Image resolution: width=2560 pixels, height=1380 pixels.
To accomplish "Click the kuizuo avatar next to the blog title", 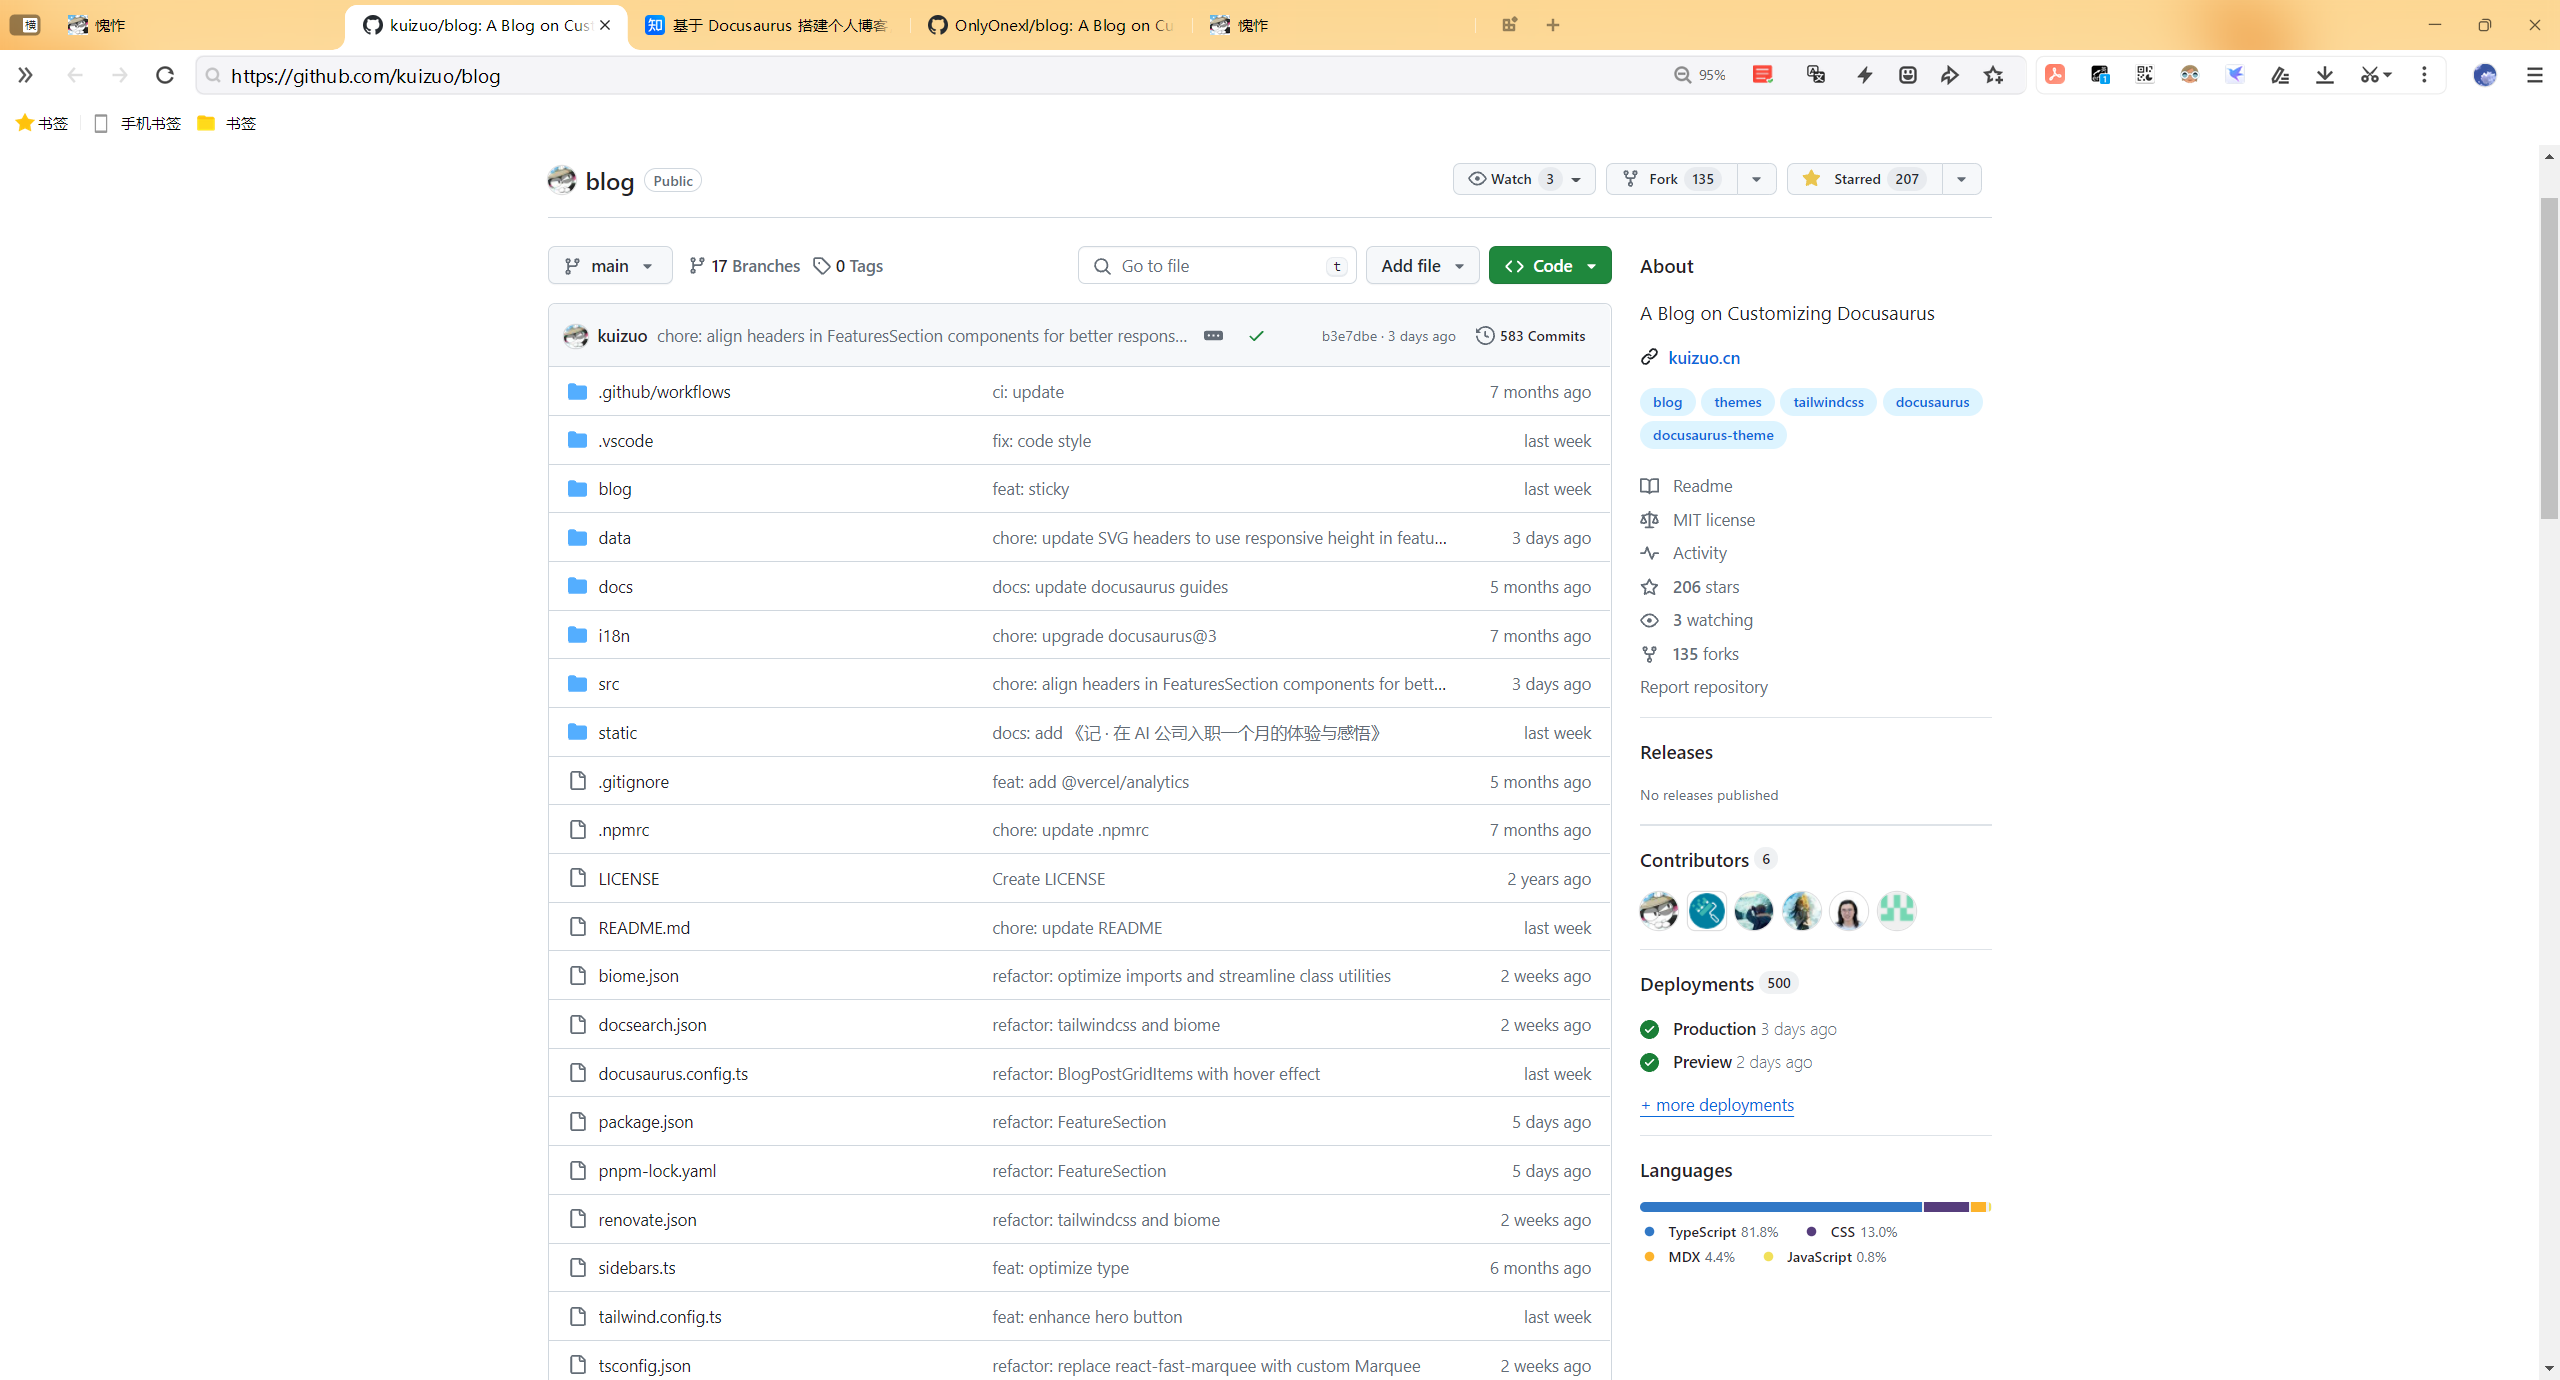I will (562, 180).
